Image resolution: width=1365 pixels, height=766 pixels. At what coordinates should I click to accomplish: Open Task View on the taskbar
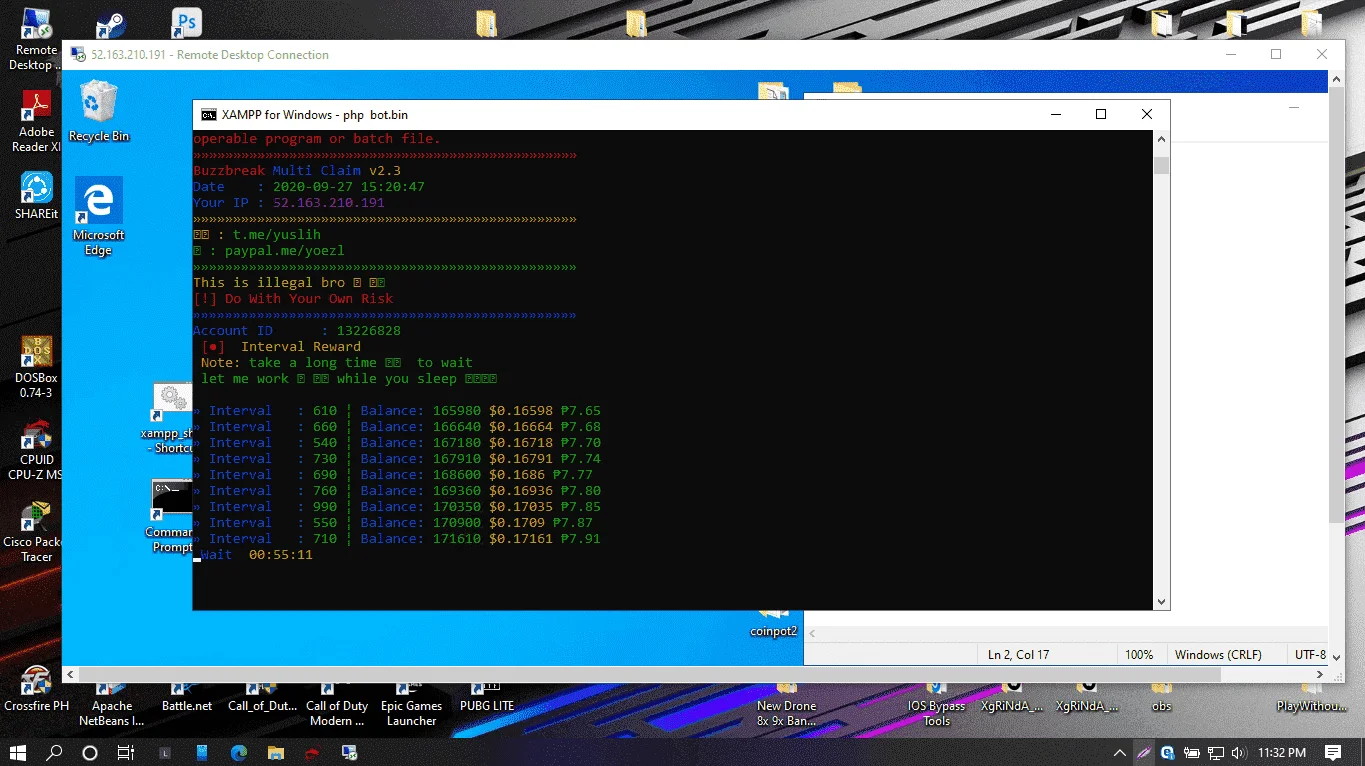pyautogui.click(x=126, y=752)
